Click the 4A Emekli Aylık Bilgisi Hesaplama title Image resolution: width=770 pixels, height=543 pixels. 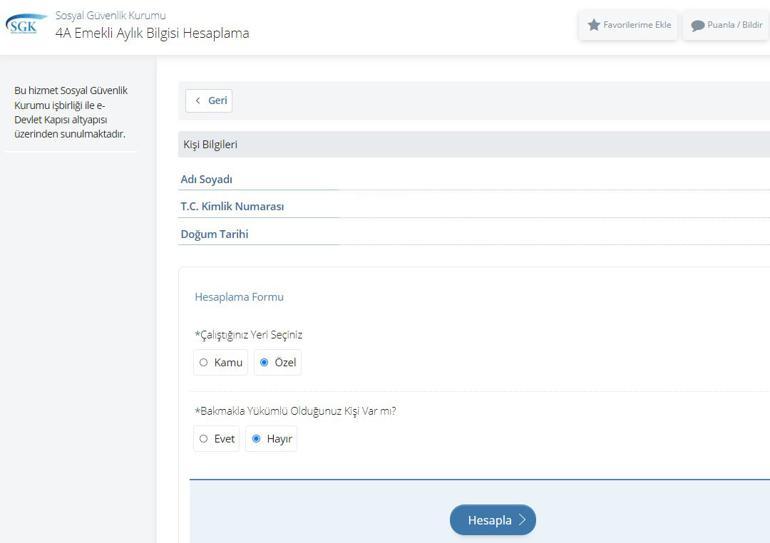tap(152, 33)
